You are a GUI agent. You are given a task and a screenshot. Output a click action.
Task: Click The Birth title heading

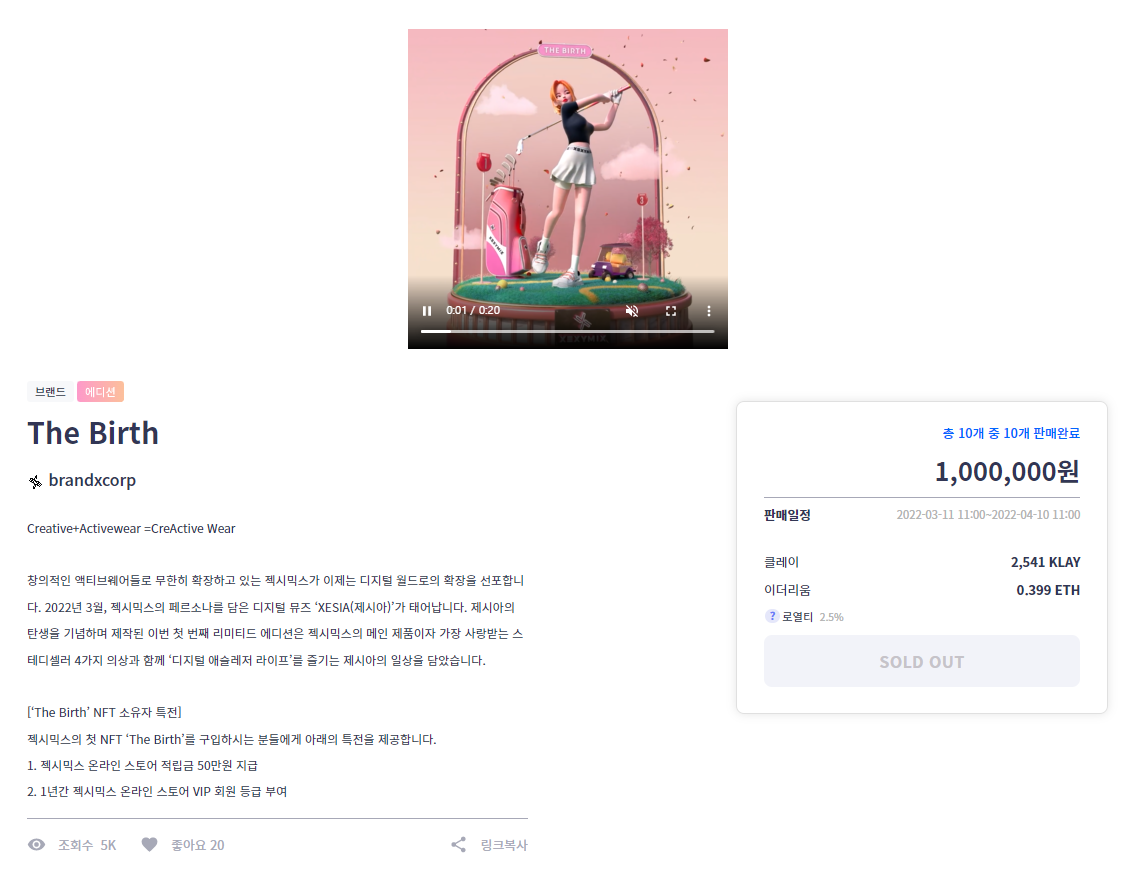click(x=93, y=434)
